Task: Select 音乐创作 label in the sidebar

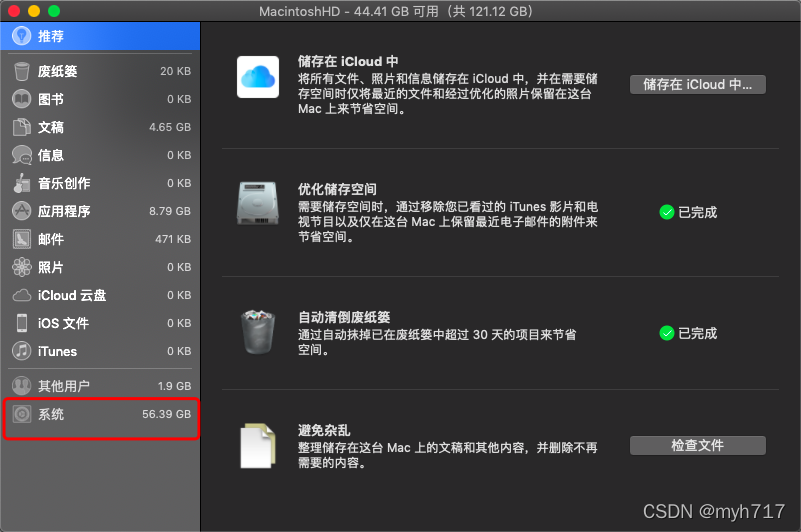Action: [x=64, y=183]
